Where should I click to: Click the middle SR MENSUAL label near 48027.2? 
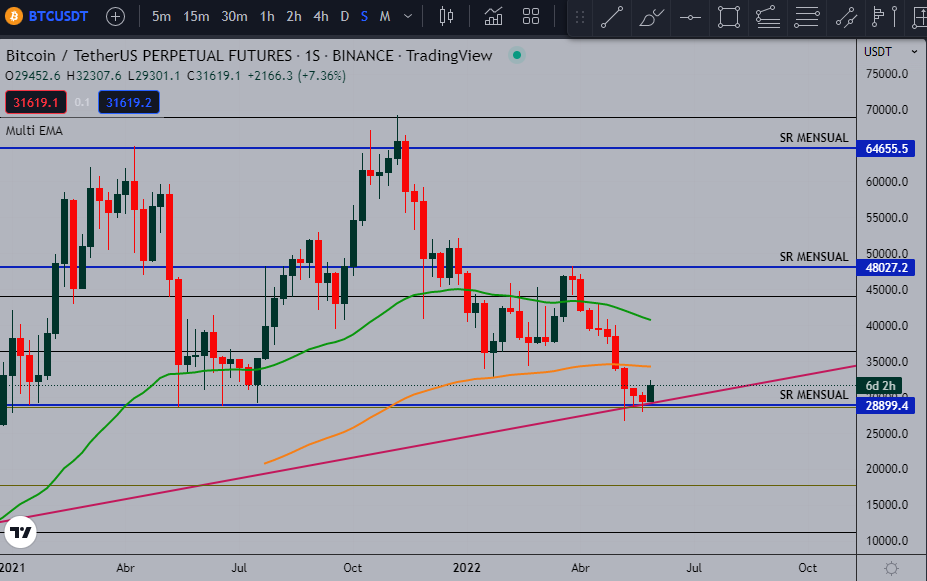pos(813,257)
